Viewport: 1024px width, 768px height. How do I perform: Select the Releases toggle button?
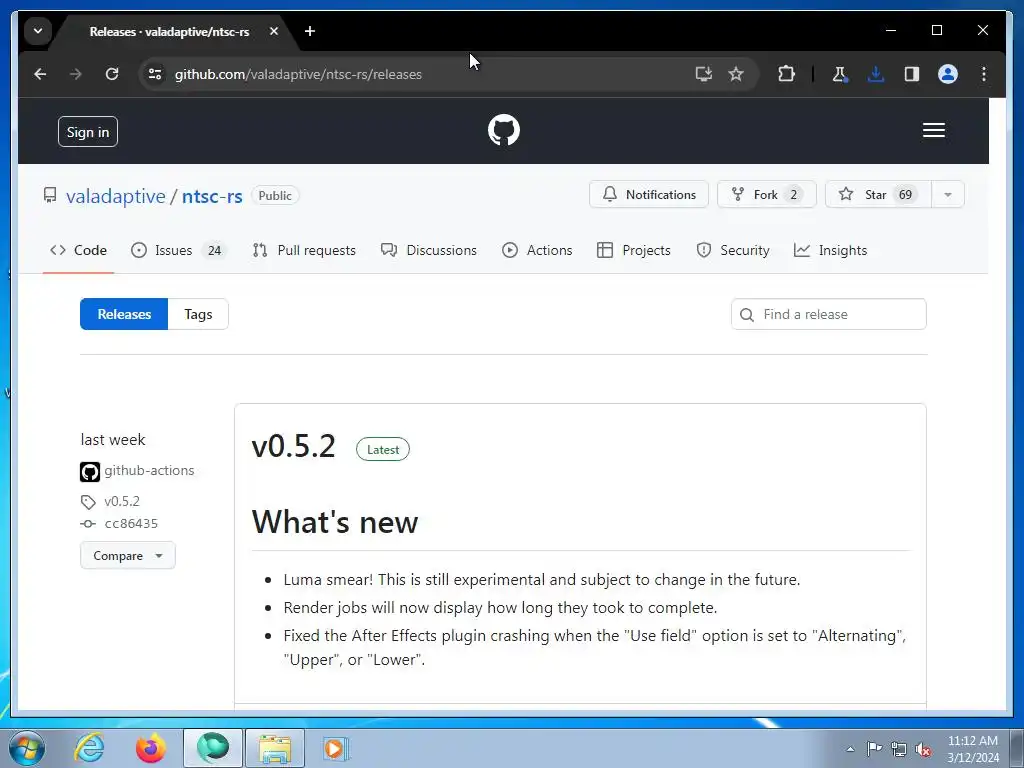pos(124,314)
